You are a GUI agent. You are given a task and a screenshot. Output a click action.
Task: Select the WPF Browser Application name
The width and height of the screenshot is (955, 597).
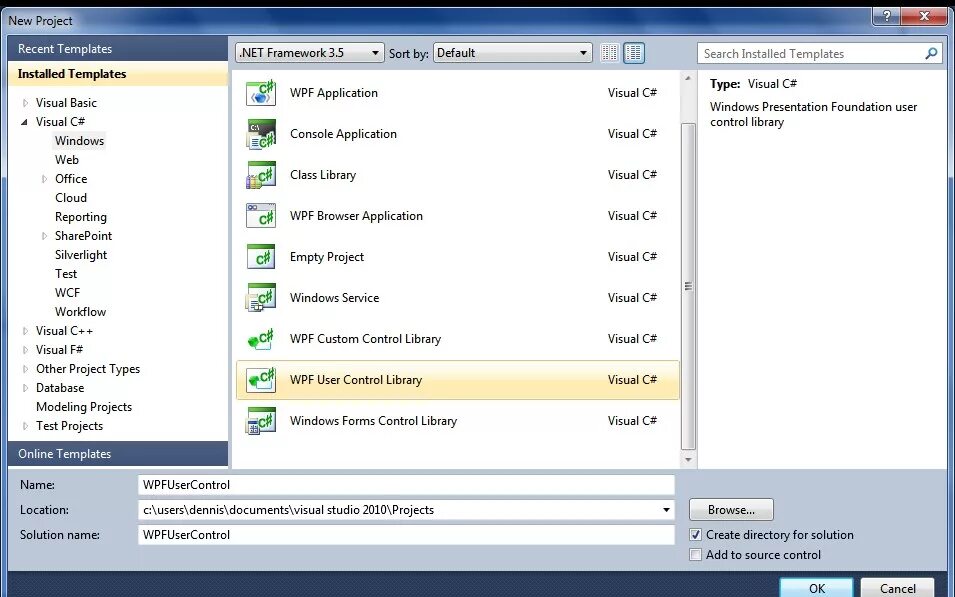356,216
